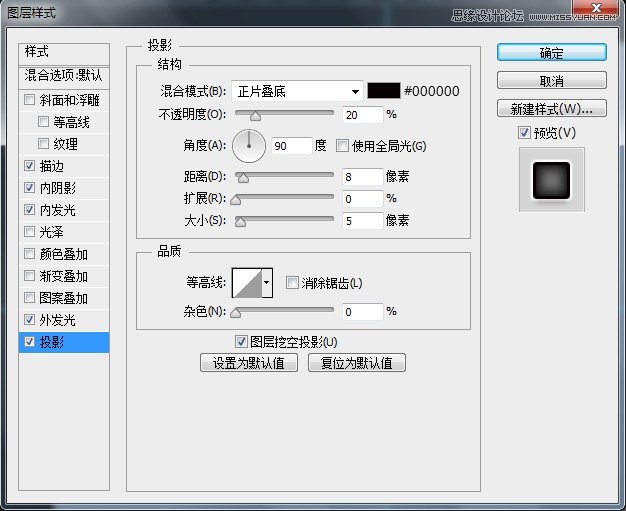Enable 消除锯齿(L) checkbox
The height and width of the screenshot is (511, 626).
[x=292, y=283]
